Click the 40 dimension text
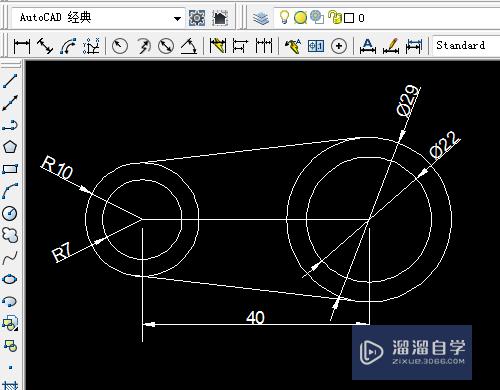This screenshot has width=500, height=390. tap(255, 317)
